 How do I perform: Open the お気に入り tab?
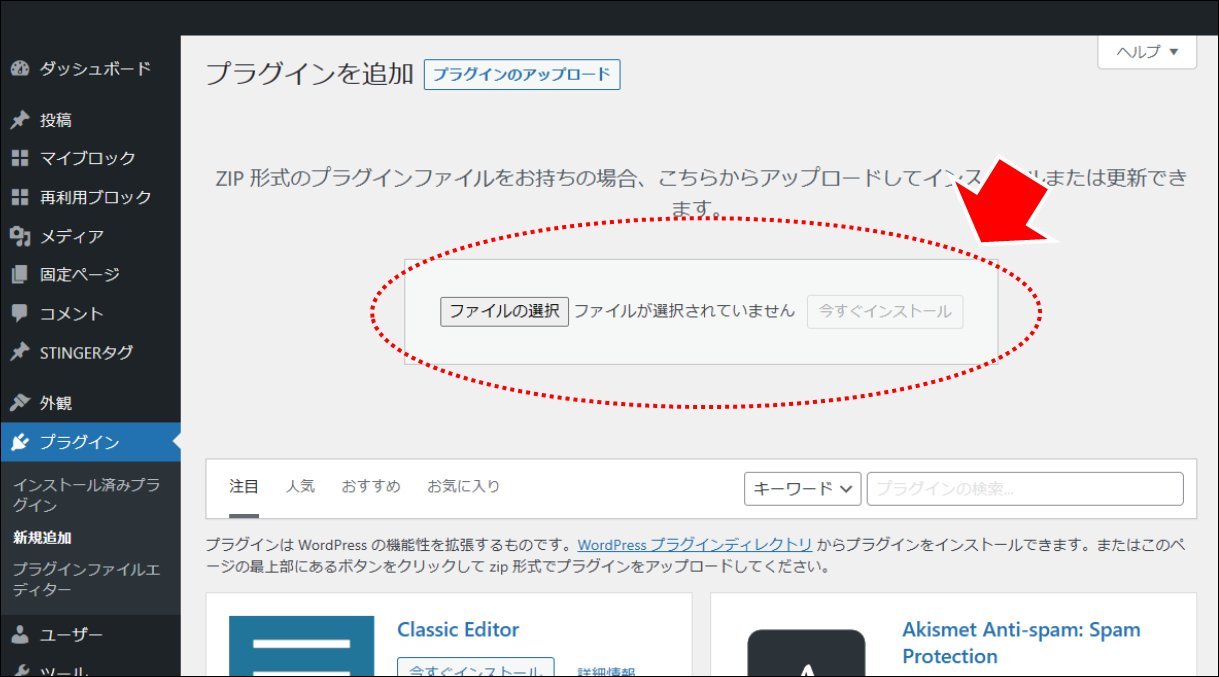[463, 487]
